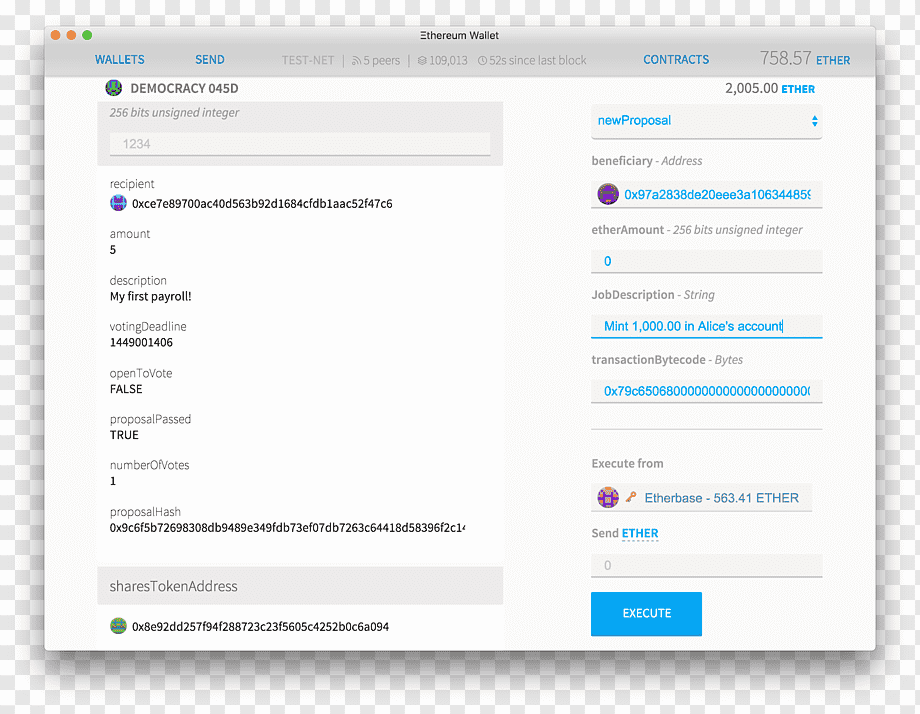Viewport: 920px width, 714px height.
Task: Click the '256 bits unsigned integer' header label
Action: click(x=174, y=113)
